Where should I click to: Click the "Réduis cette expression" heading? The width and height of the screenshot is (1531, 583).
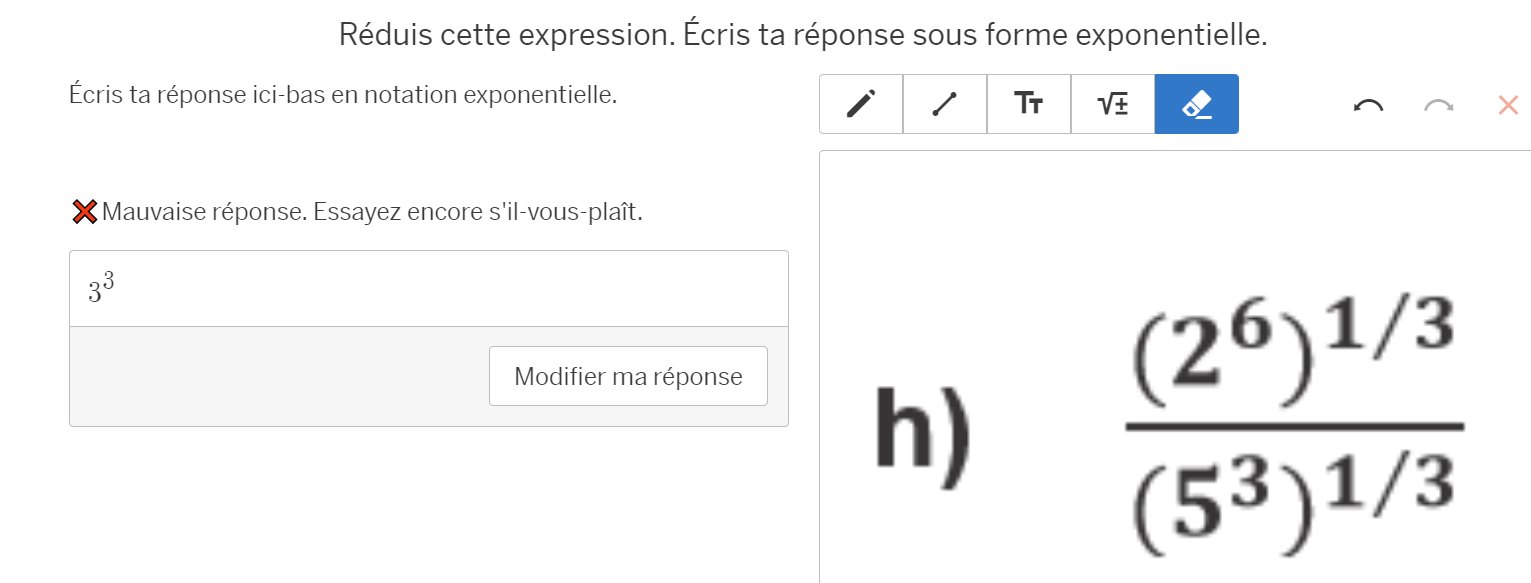pyautogui.click(x=803, y=35)
